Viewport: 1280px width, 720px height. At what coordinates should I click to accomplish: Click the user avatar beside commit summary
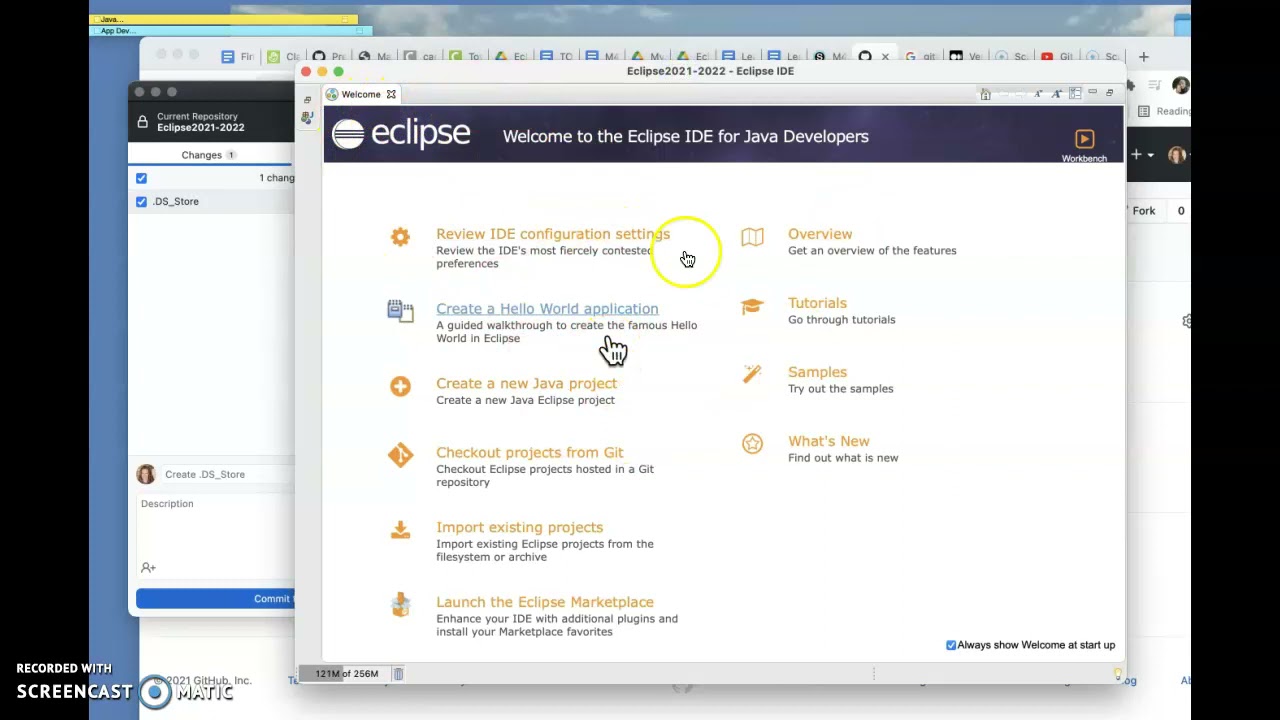point(146,474)
